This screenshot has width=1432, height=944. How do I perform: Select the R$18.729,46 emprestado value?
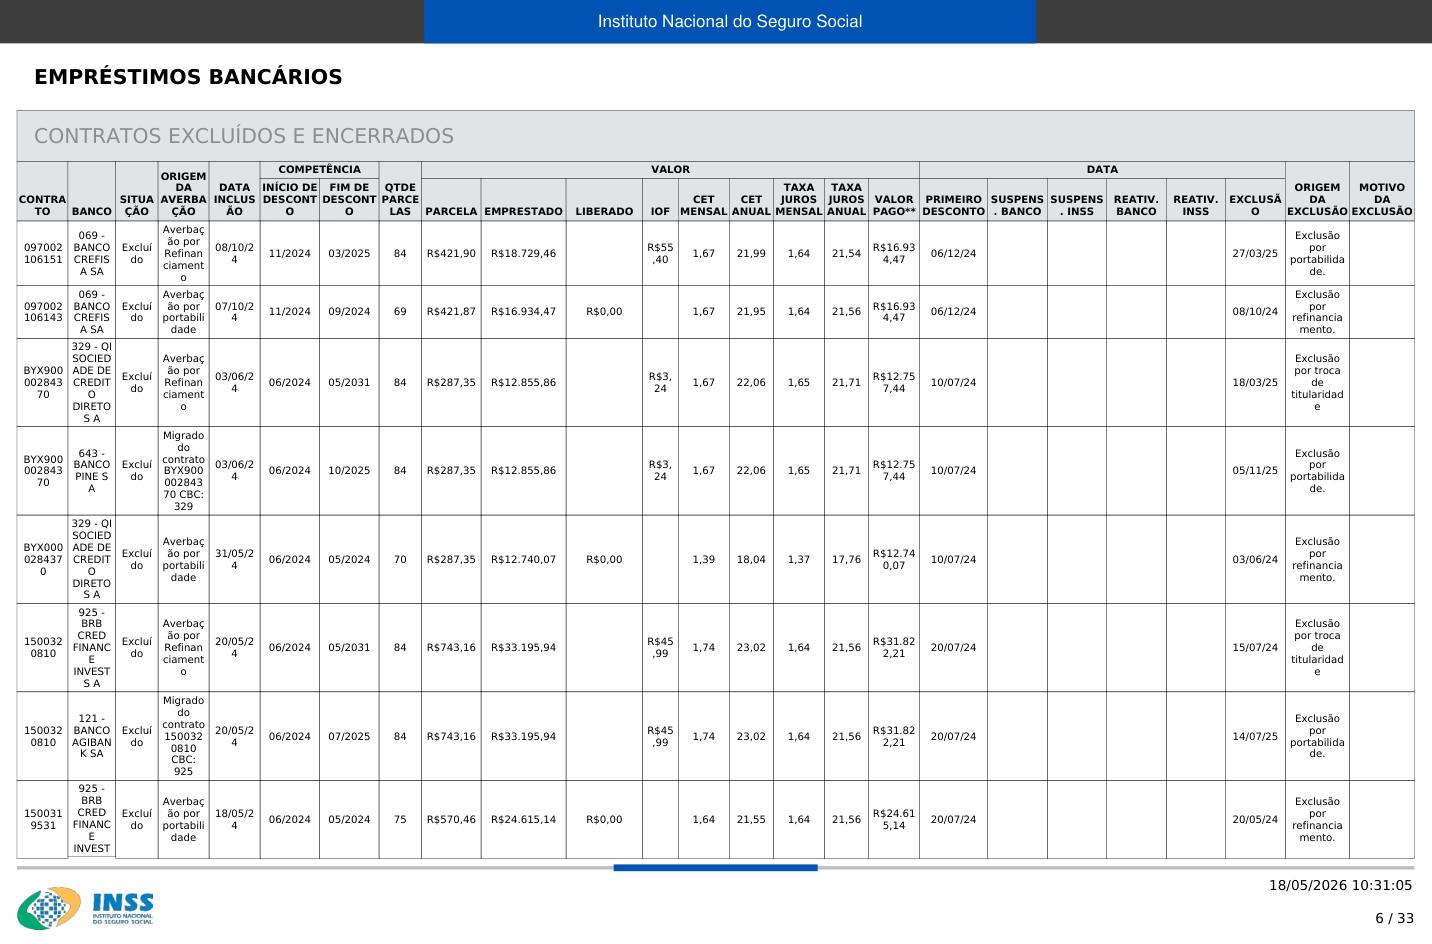(x=523, y=253)
